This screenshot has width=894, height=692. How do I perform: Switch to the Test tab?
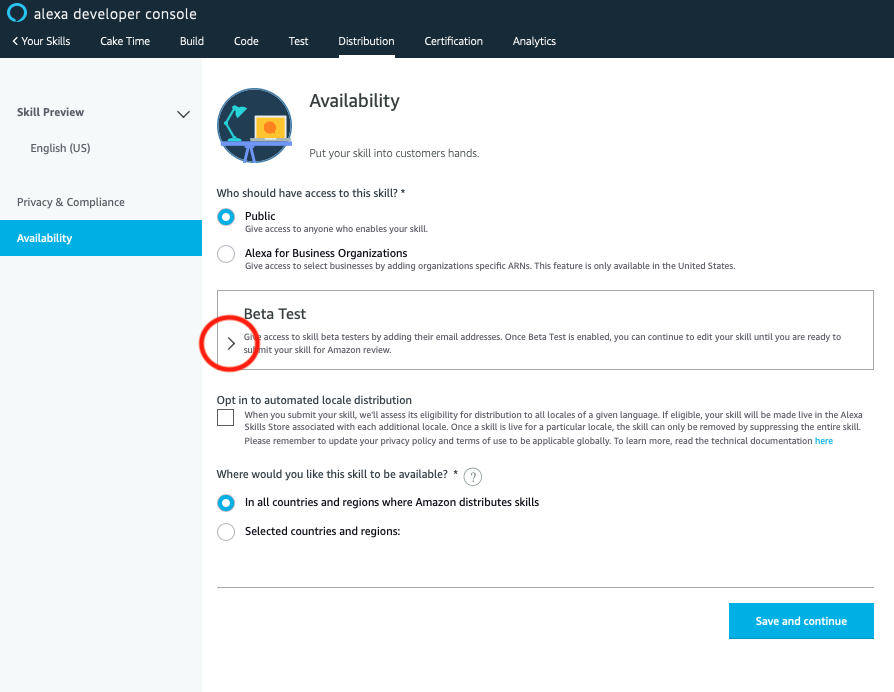point(297,41)
